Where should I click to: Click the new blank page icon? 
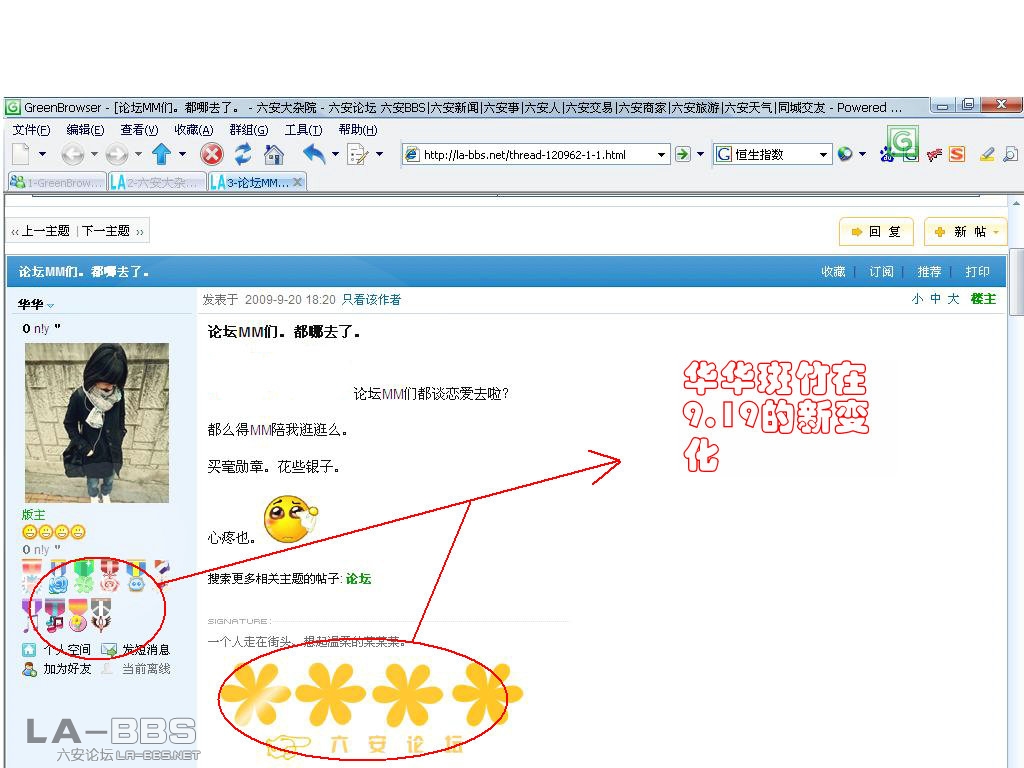pos(20,154)
